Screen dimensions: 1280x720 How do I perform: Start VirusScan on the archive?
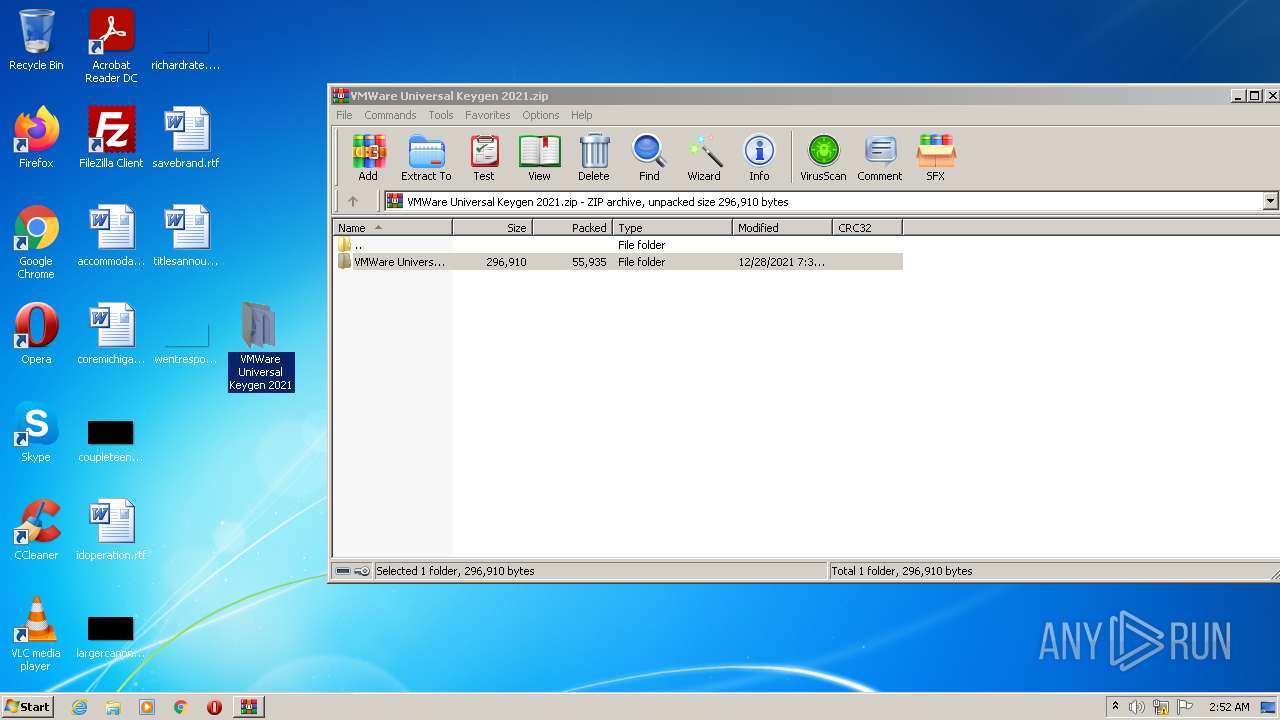823,157
